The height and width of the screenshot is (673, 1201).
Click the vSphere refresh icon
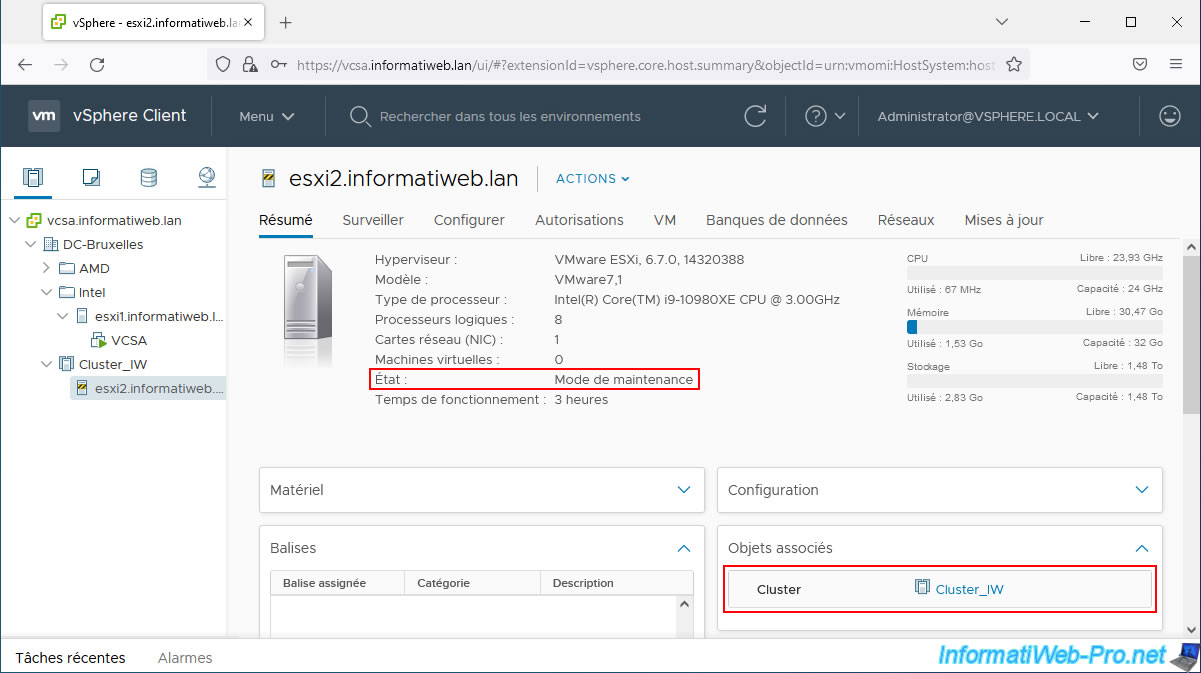click(x=756, y=116)
